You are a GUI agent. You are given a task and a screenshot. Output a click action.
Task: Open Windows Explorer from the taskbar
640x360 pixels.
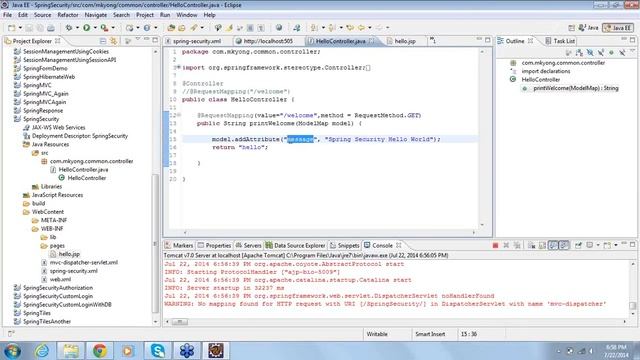click(x=71, y=351)
